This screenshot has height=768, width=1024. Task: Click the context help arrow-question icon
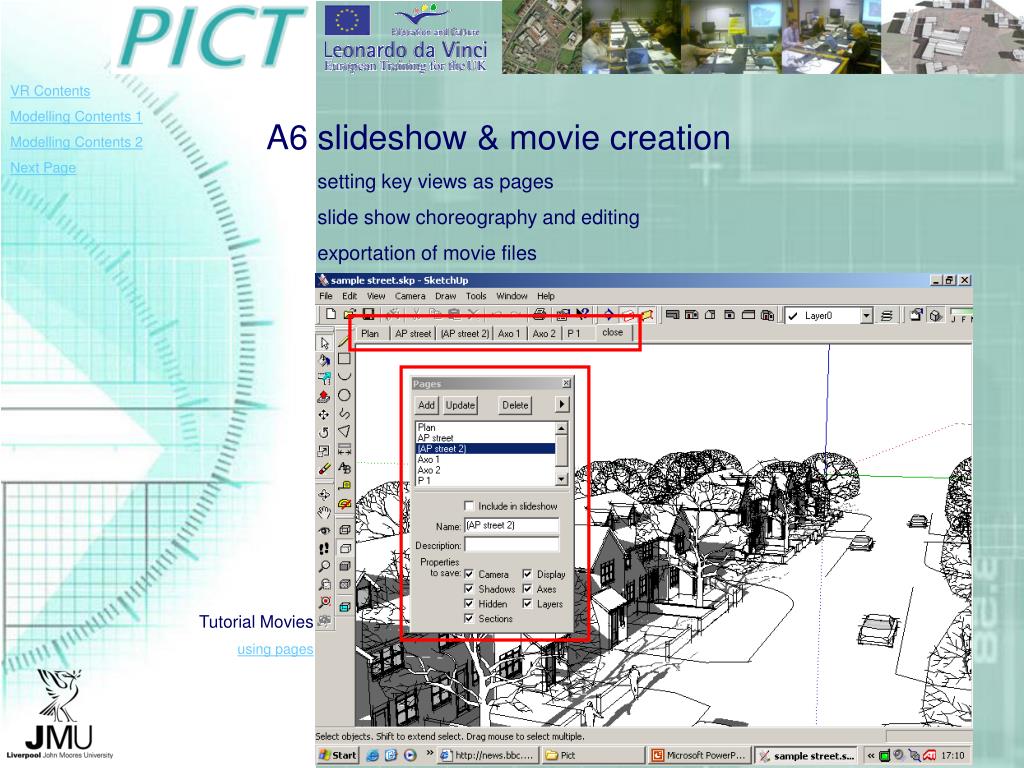tap(583, 315)
